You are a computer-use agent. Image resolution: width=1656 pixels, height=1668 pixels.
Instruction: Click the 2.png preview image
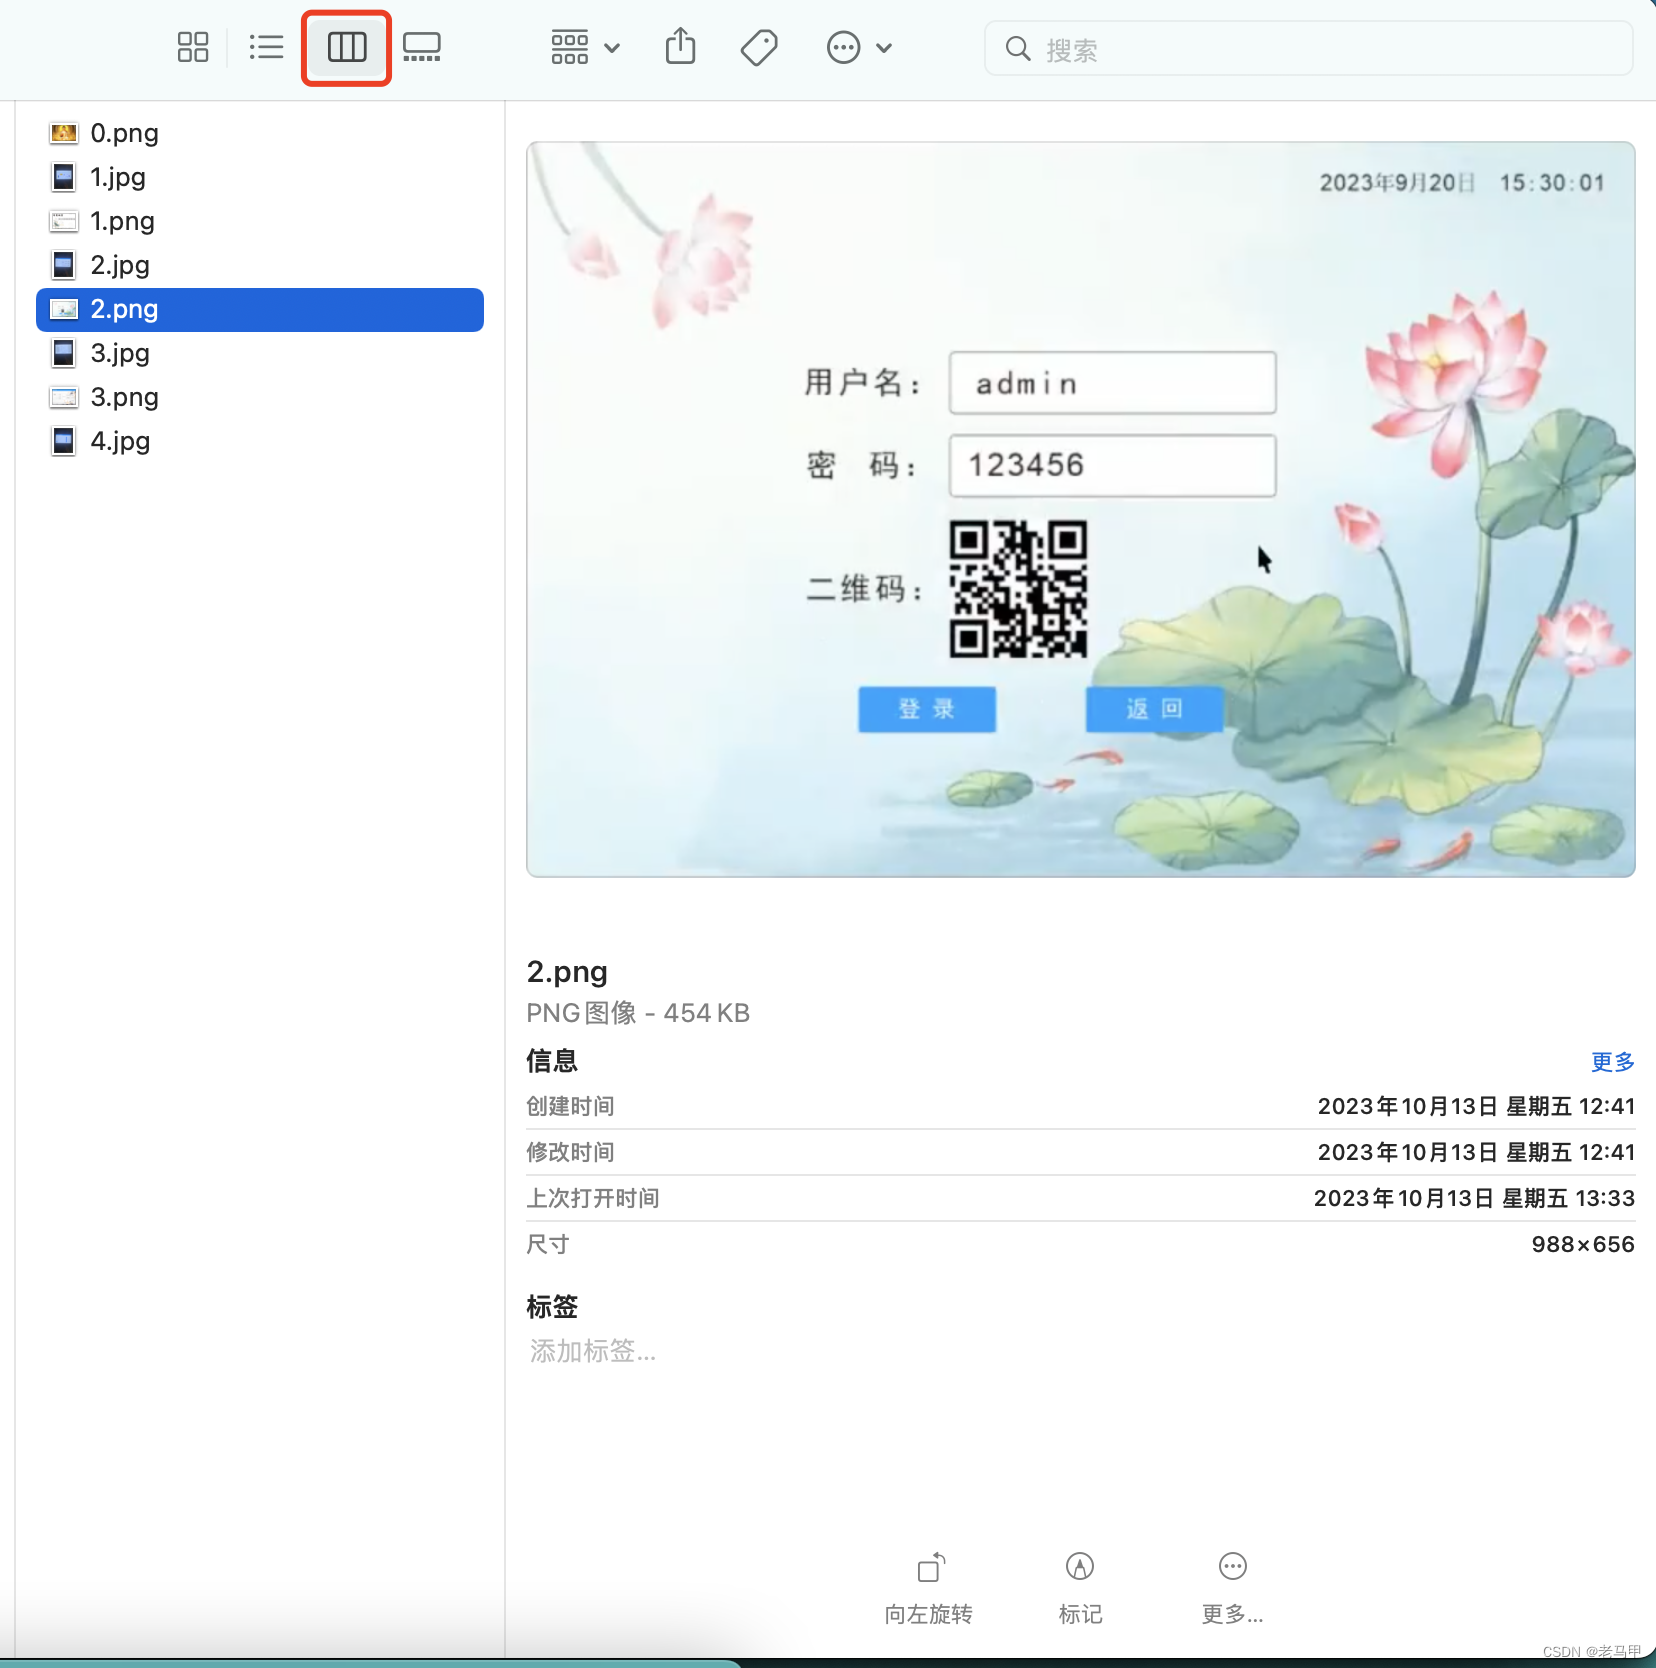[1081, 509]
